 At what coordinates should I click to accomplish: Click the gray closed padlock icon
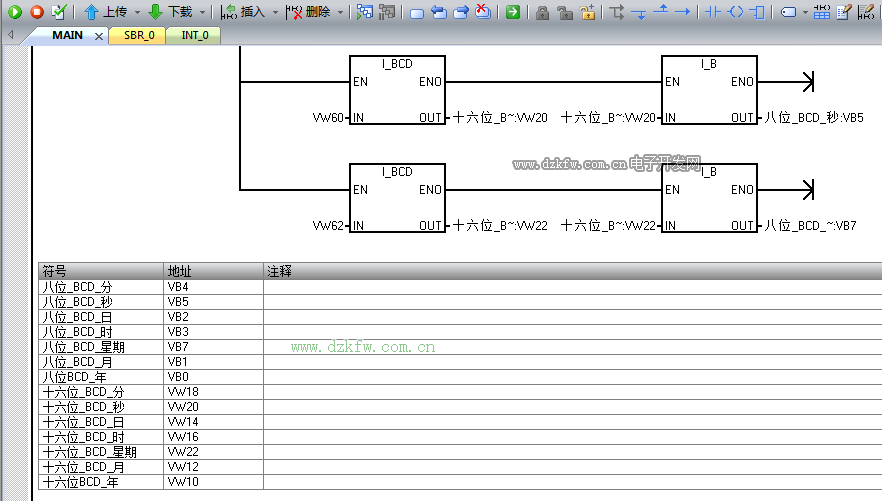click(542, 12)
